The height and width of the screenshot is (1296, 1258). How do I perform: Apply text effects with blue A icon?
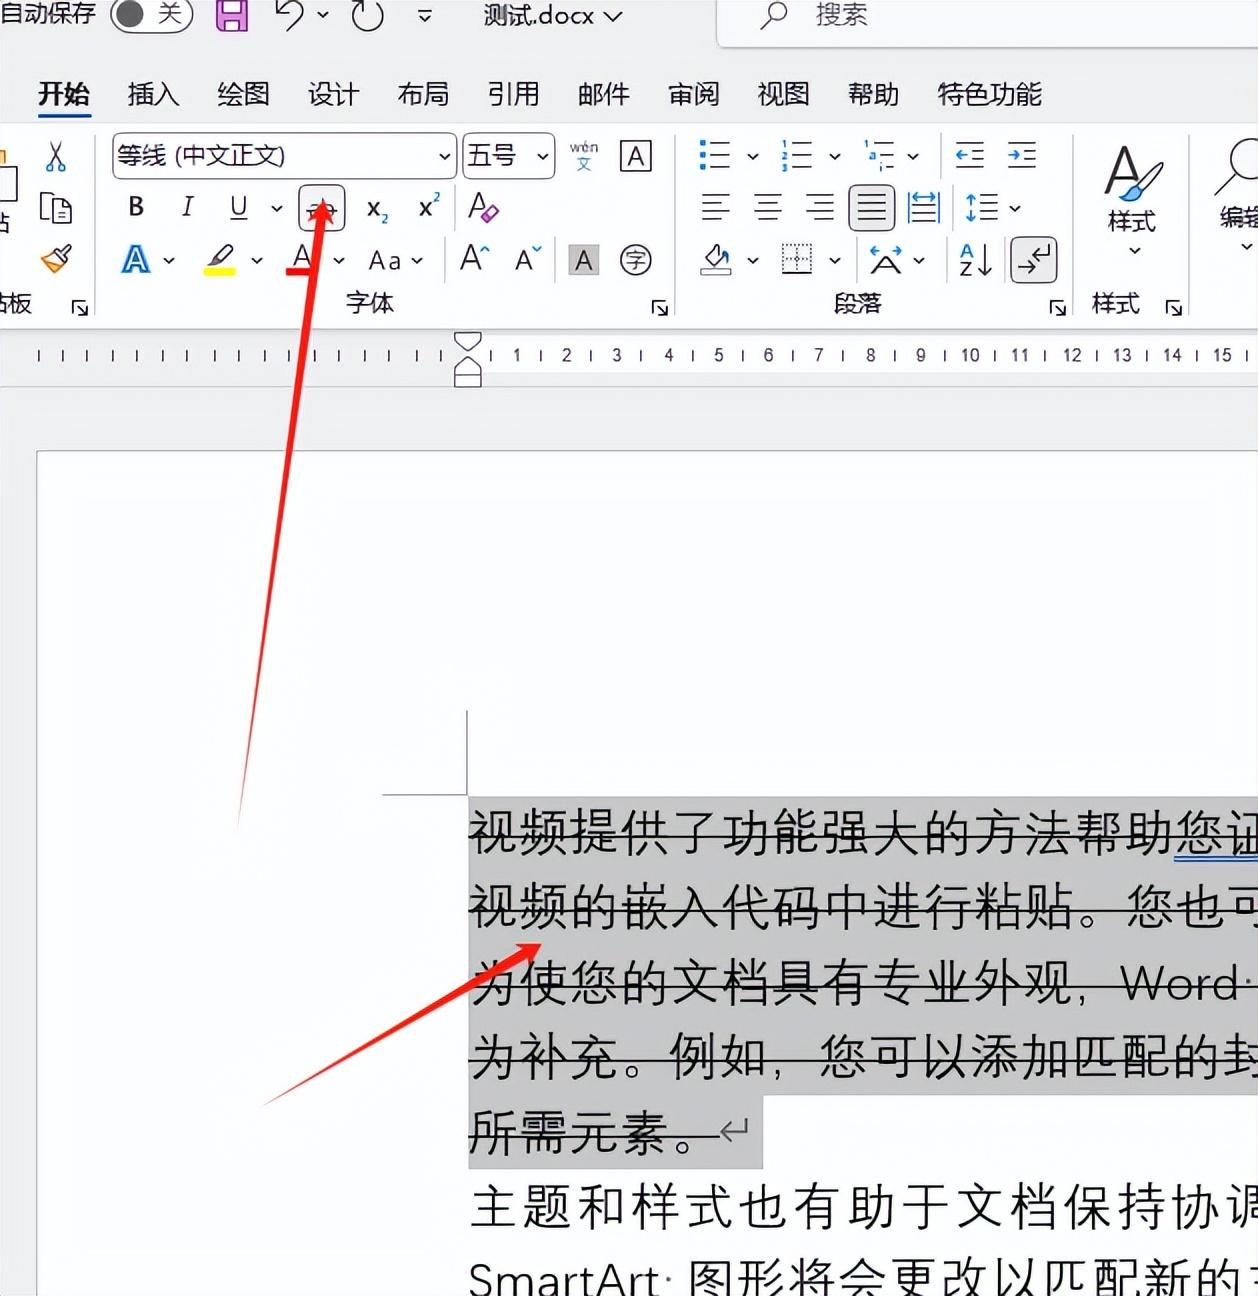point(136,260)
